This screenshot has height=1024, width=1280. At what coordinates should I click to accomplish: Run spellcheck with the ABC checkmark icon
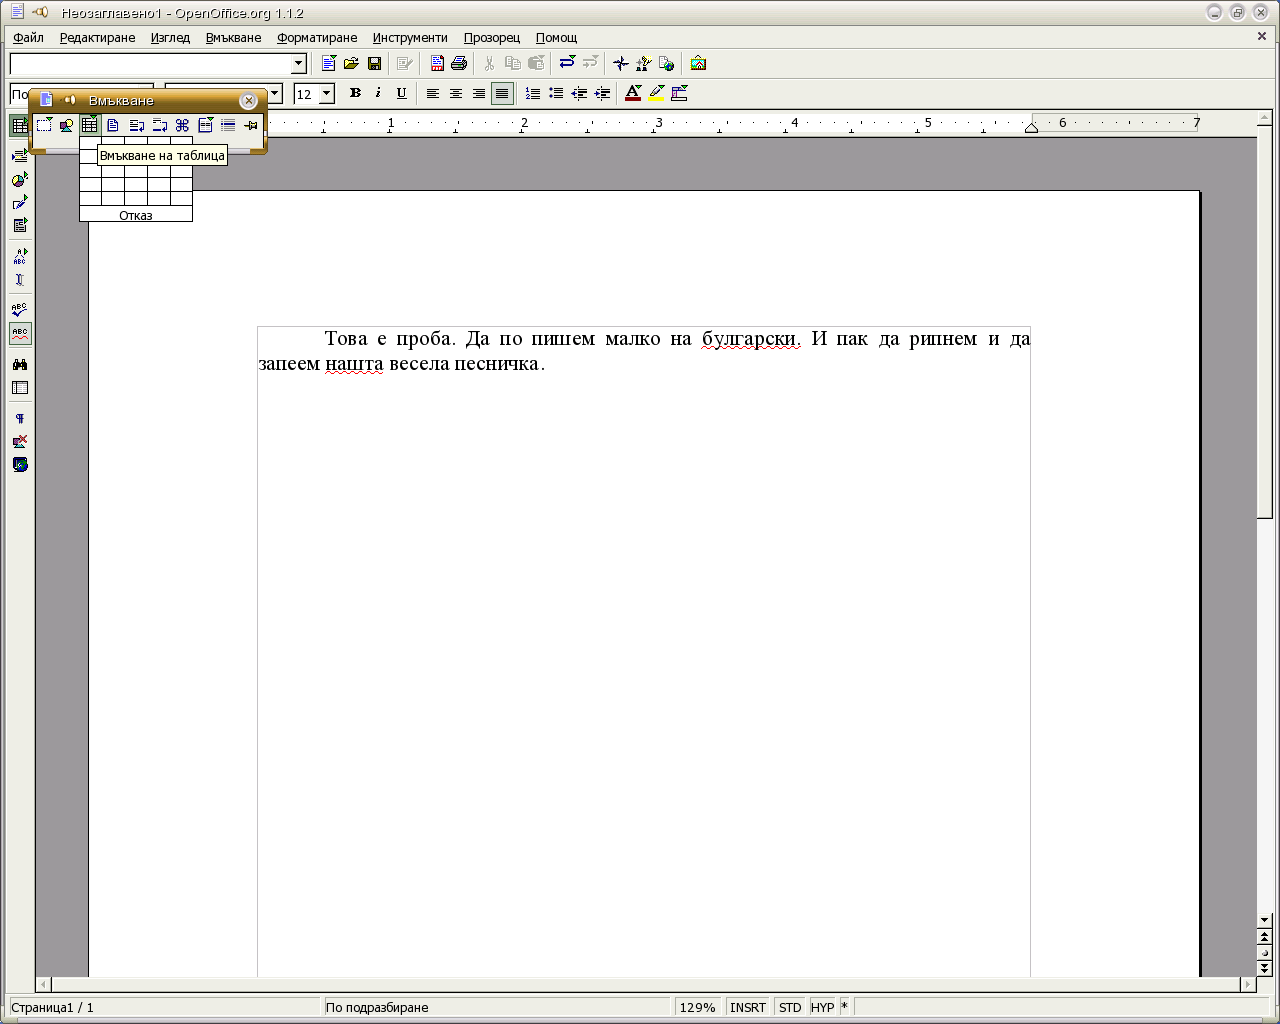pos(20,310)
